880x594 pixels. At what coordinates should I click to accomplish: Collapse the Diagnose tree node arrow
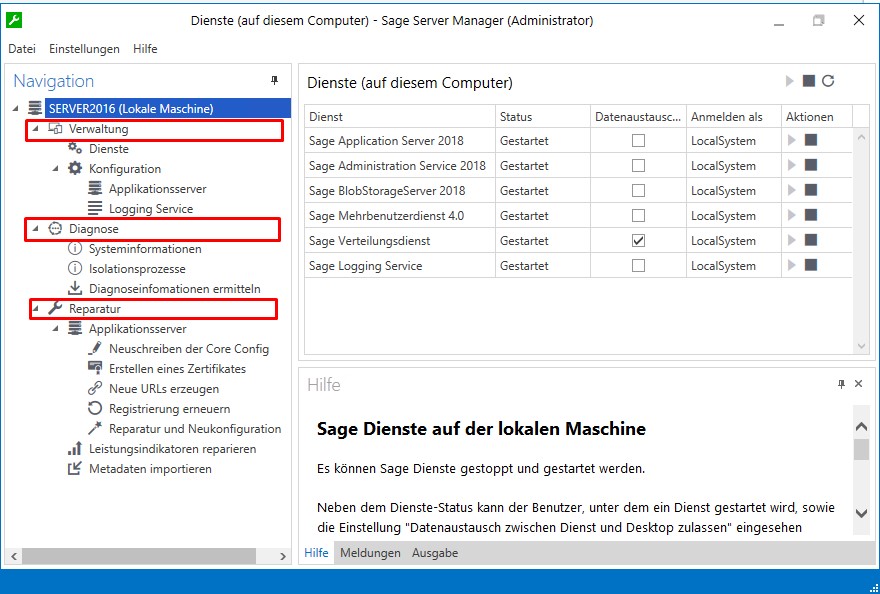coord(36,229)
